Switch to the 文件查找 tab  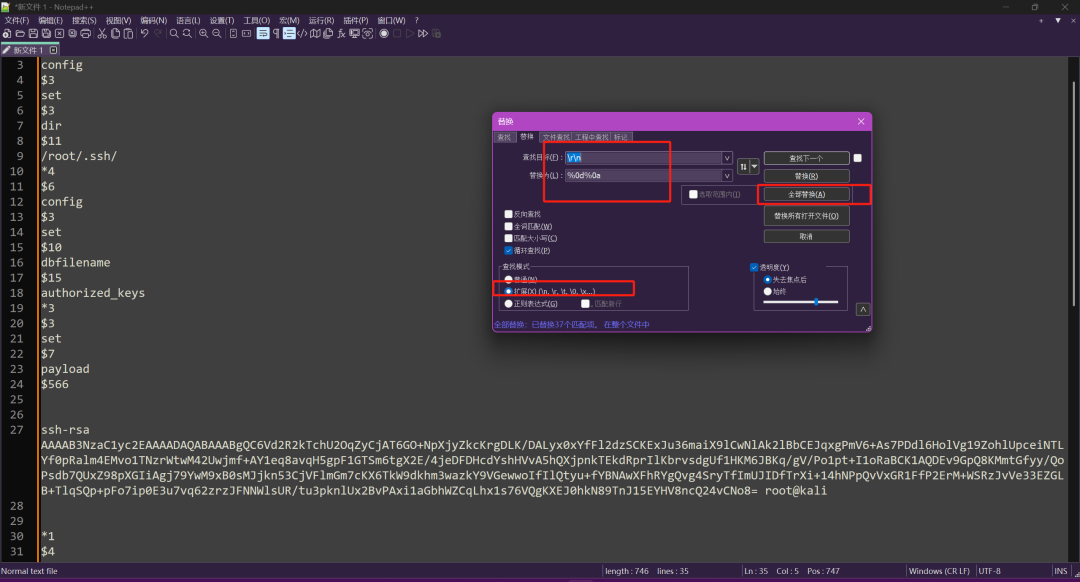tap(556, 137)
